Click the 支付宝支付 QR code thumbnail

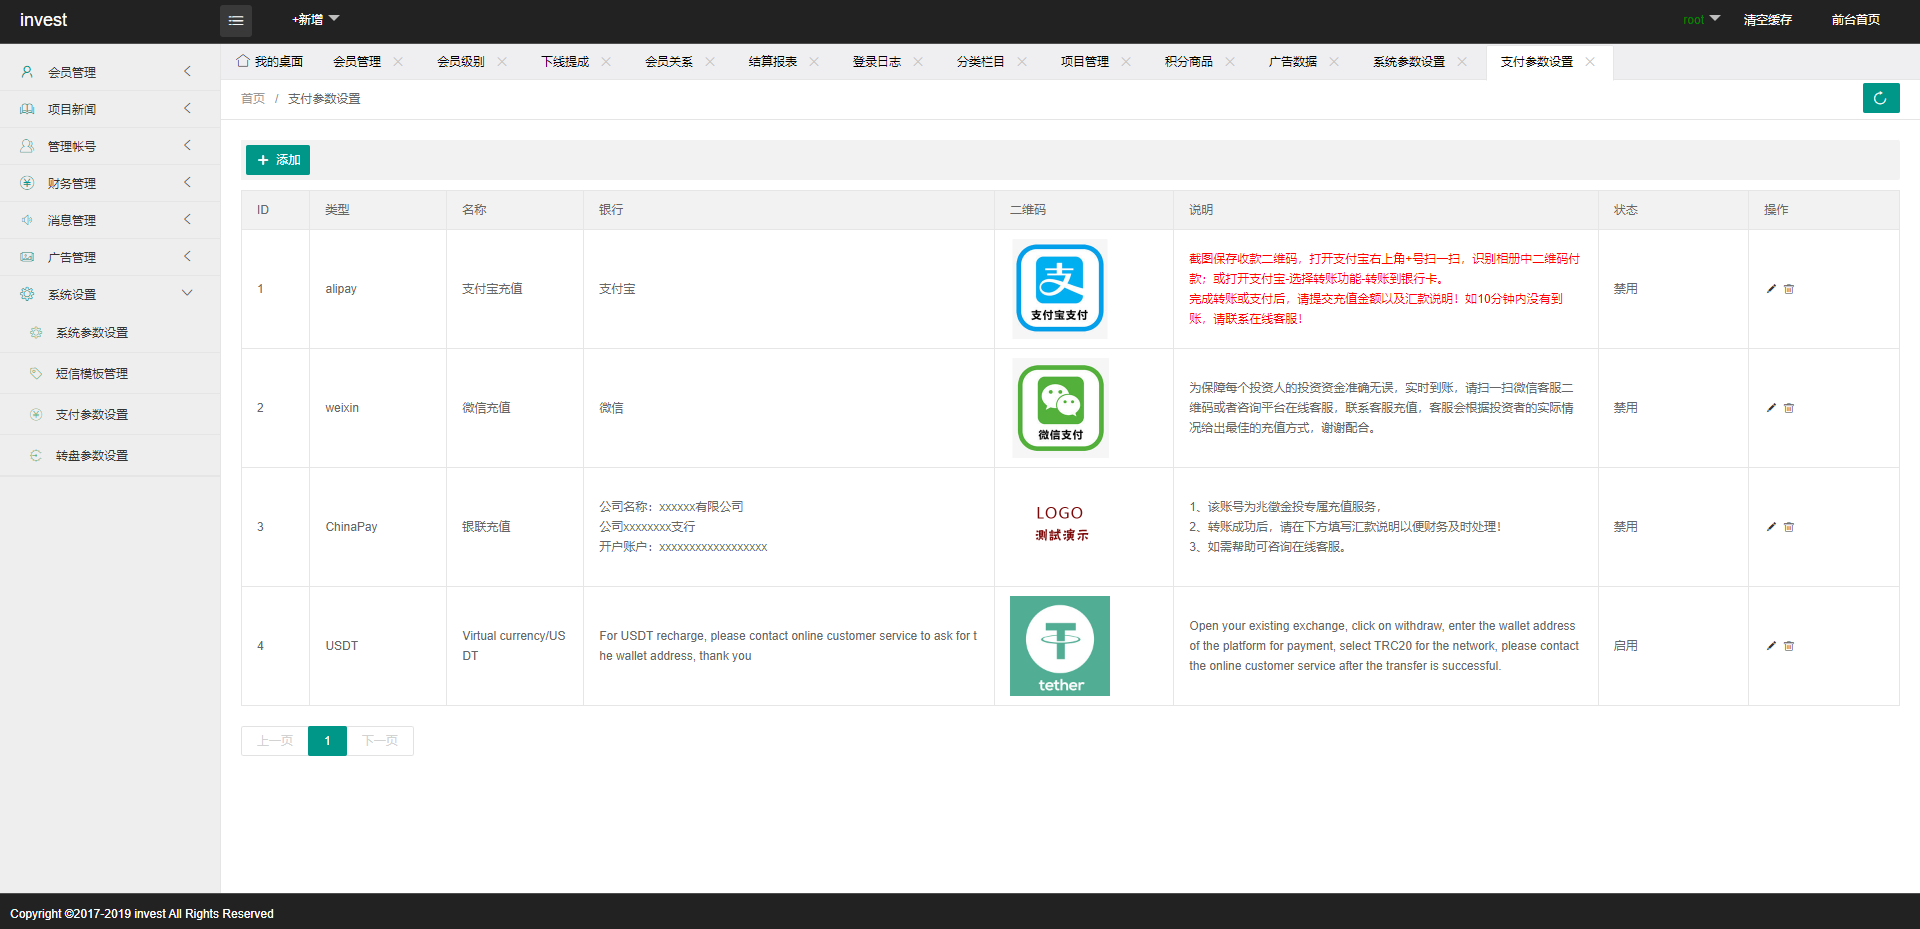pyautogui.click(x=1059, y=289)
